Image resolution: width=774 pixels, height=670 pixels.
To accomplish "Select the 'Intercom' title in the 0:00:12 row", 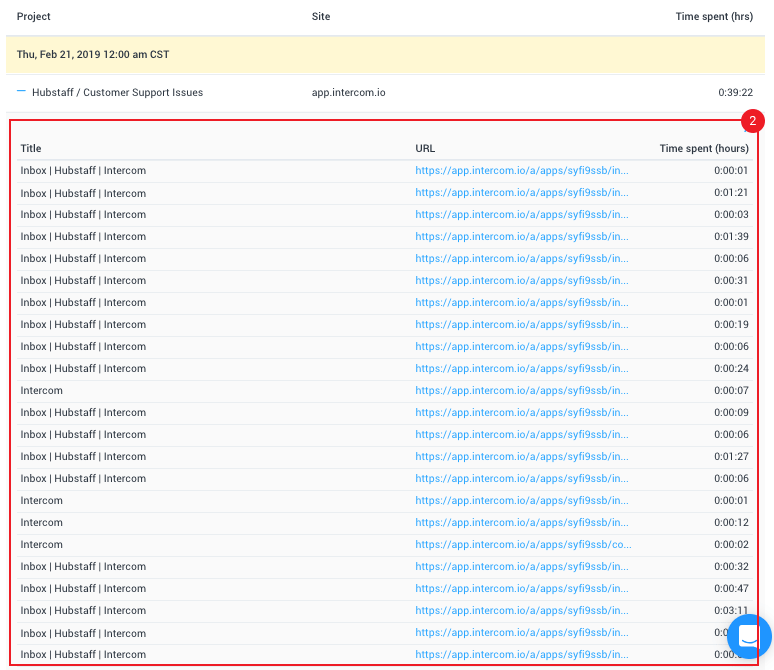I will point(41,522).
